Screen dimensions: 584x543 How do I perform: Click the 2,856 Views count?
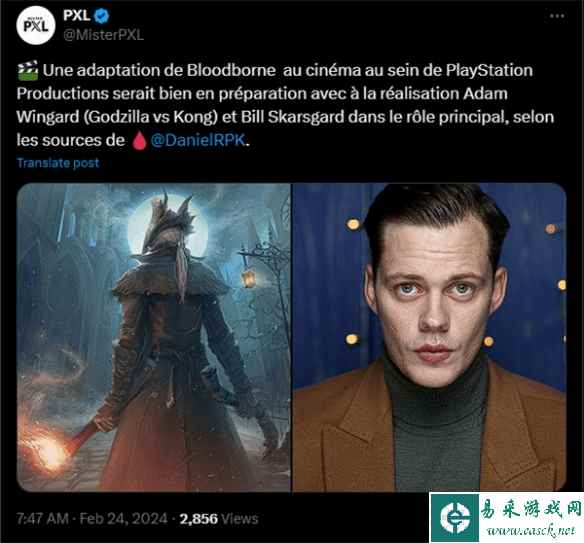tap(219, 518)
